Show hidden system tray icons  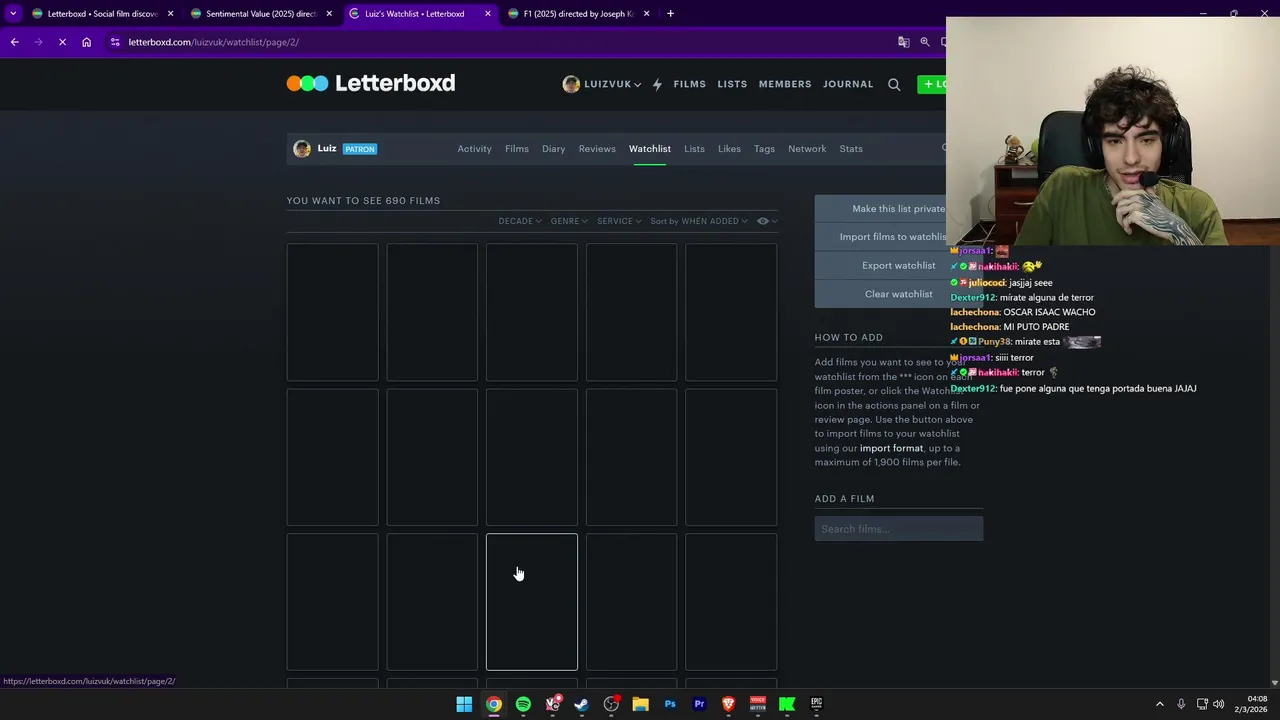pos(1160,704)
